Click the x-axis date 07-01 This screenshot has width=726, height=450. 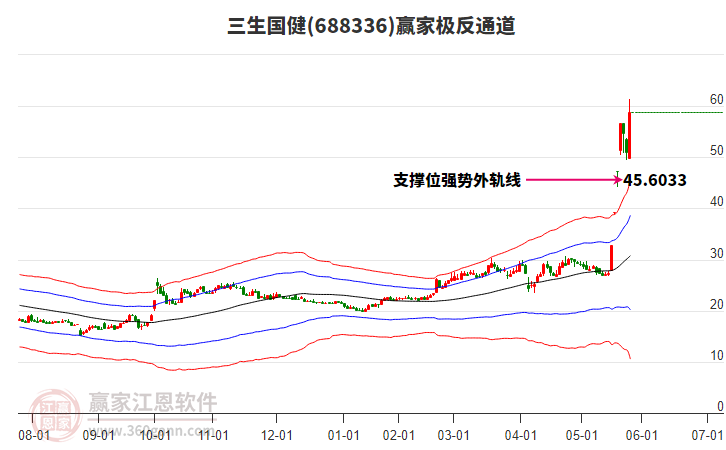[x=707, y=436]
